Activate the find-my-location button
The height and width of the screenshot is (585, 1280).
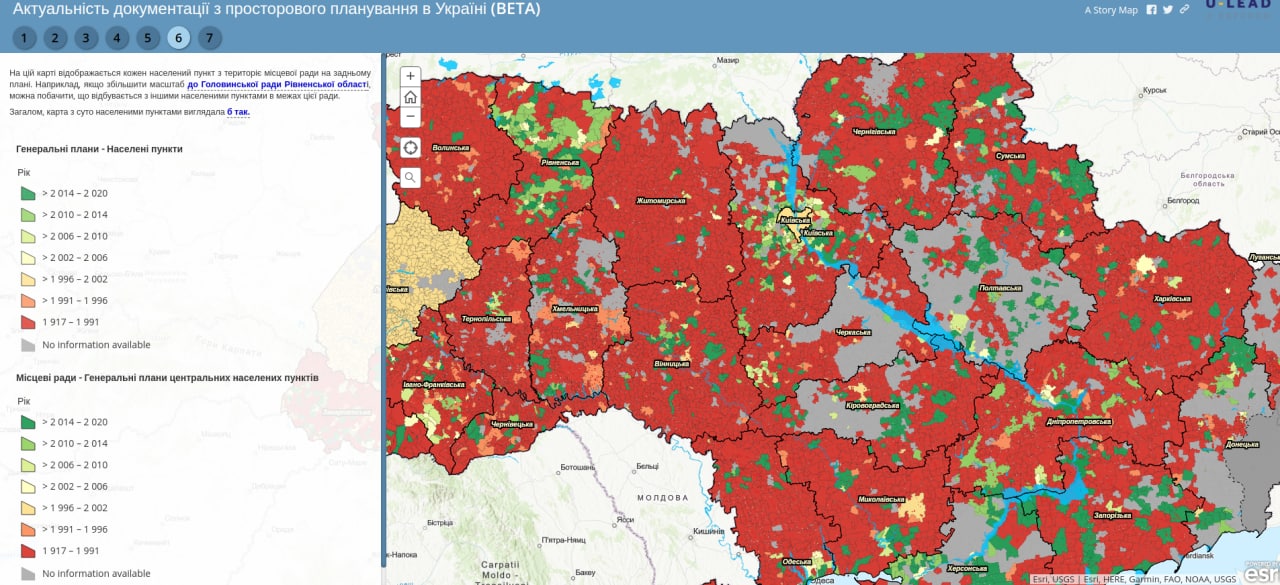pyautogui.click(x=410, y=147)
